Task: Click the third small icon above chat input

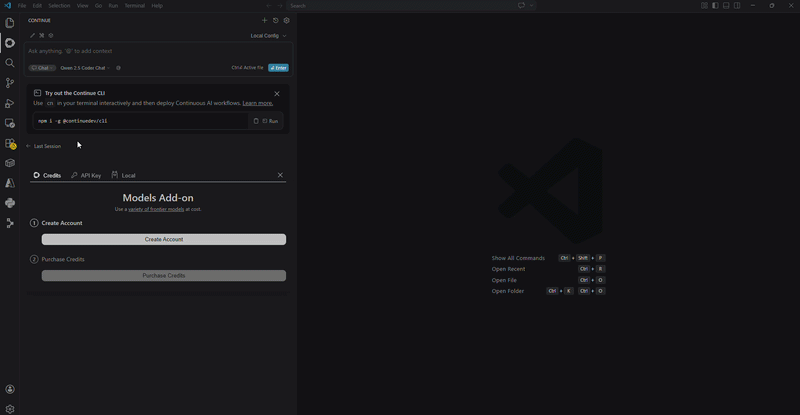Action: tap(51, 35)
